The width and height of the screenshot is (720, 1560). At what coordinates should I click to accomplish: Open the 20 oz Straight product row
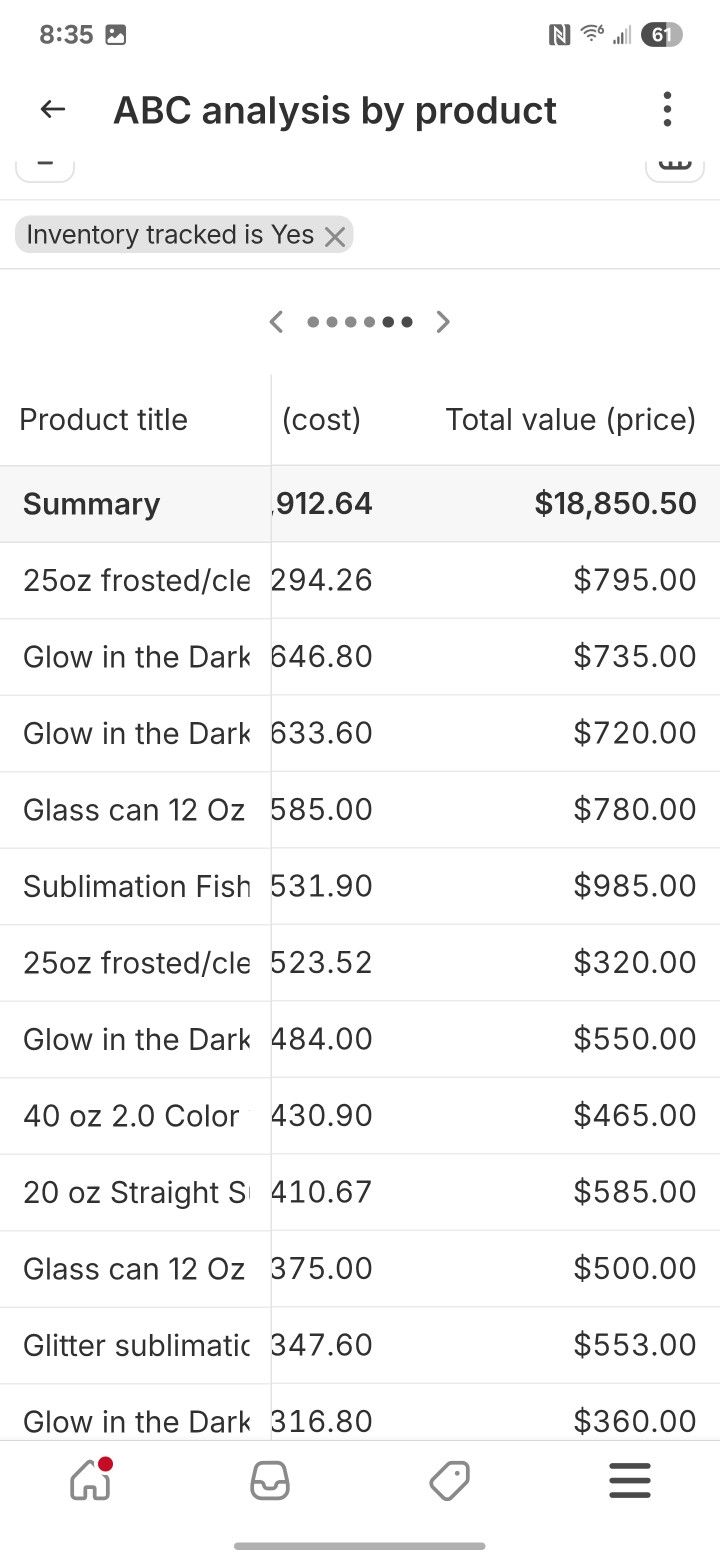pyautogui.click(x=137, y=1192)
